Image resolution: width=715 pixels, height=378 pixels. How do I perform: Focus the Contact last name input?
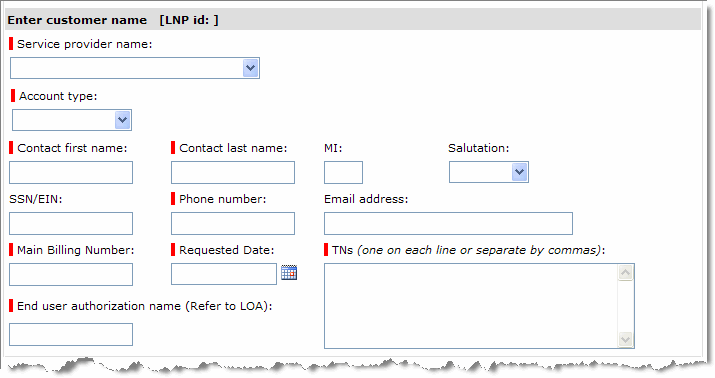[233, 172]
